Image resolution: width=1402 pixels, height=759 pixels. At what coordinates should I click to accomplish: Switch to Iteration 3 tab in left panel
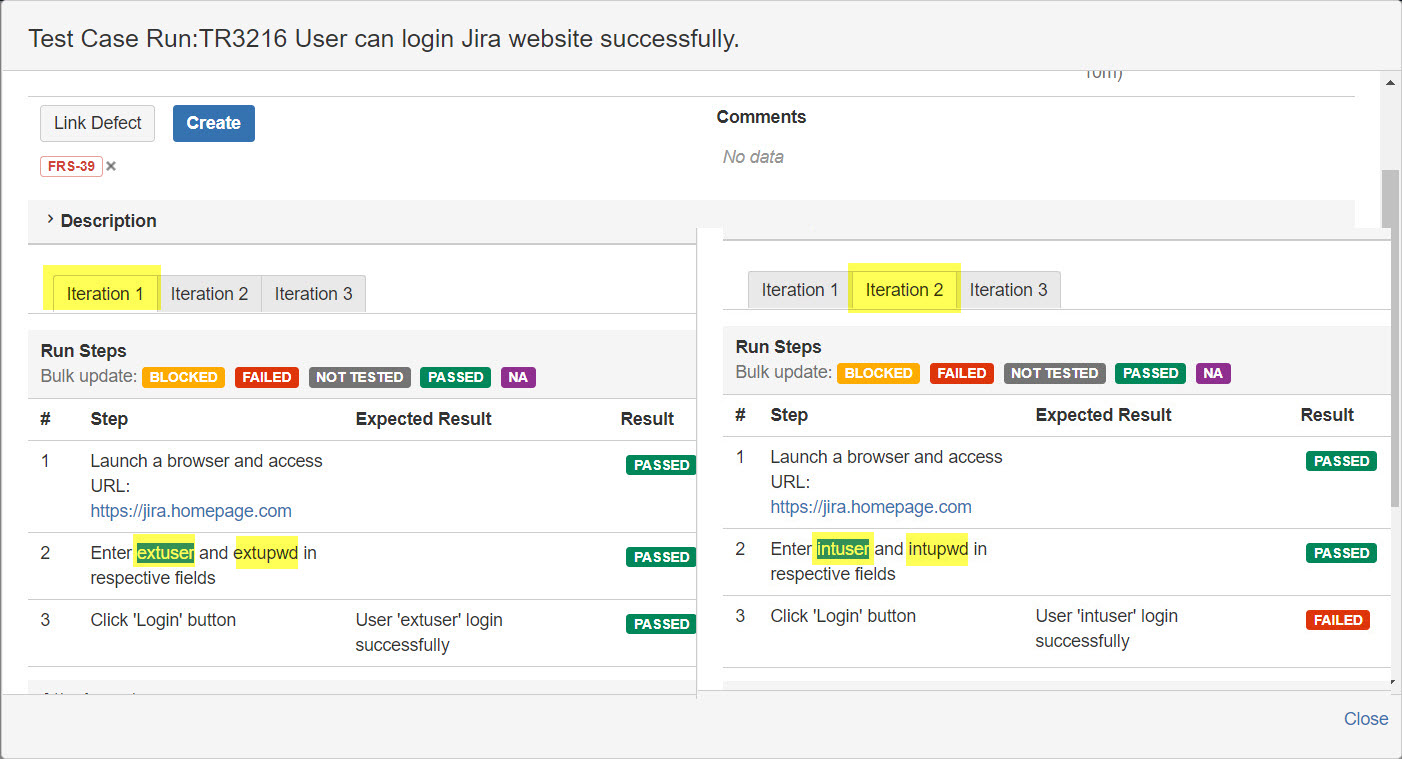point(313,294)
